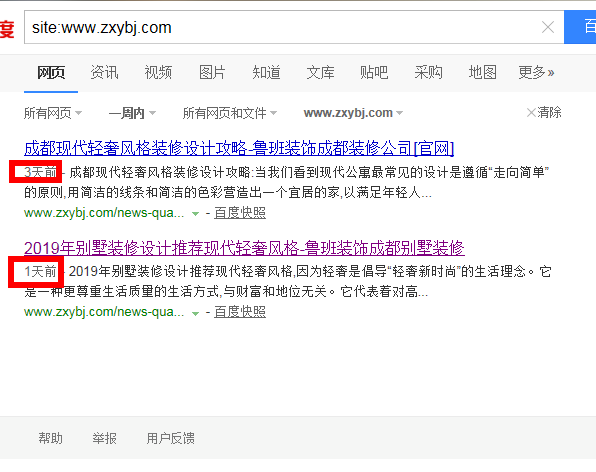The width and height of the screenshot is (596, 472).
Task: Open the 所有网页 filter dropdown
Action: 53,113
